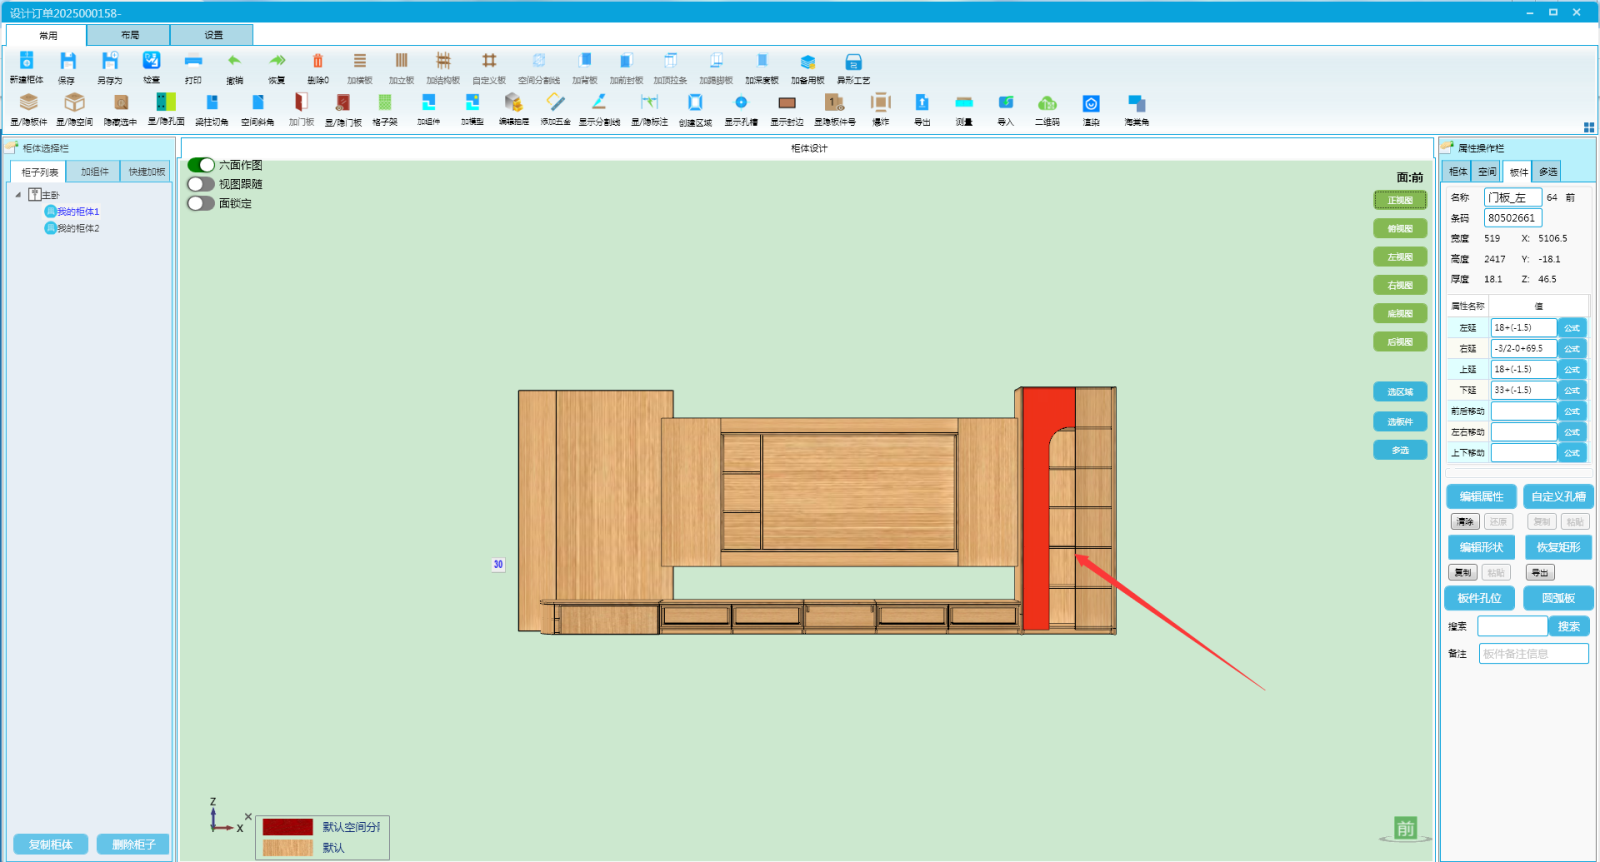This screenshot has width=1600, height=862.
Task: Click the 新建柜体 new cabinet icon
Action: pyautogui.click(x=27, y=61)
